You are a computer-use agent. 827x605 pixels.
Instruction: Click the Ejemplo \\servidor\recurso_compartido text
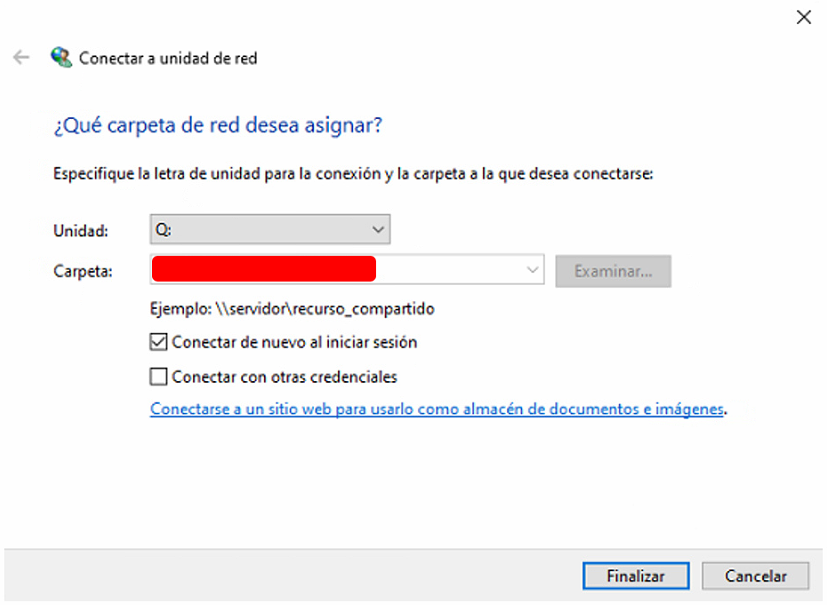coord(292,309)
